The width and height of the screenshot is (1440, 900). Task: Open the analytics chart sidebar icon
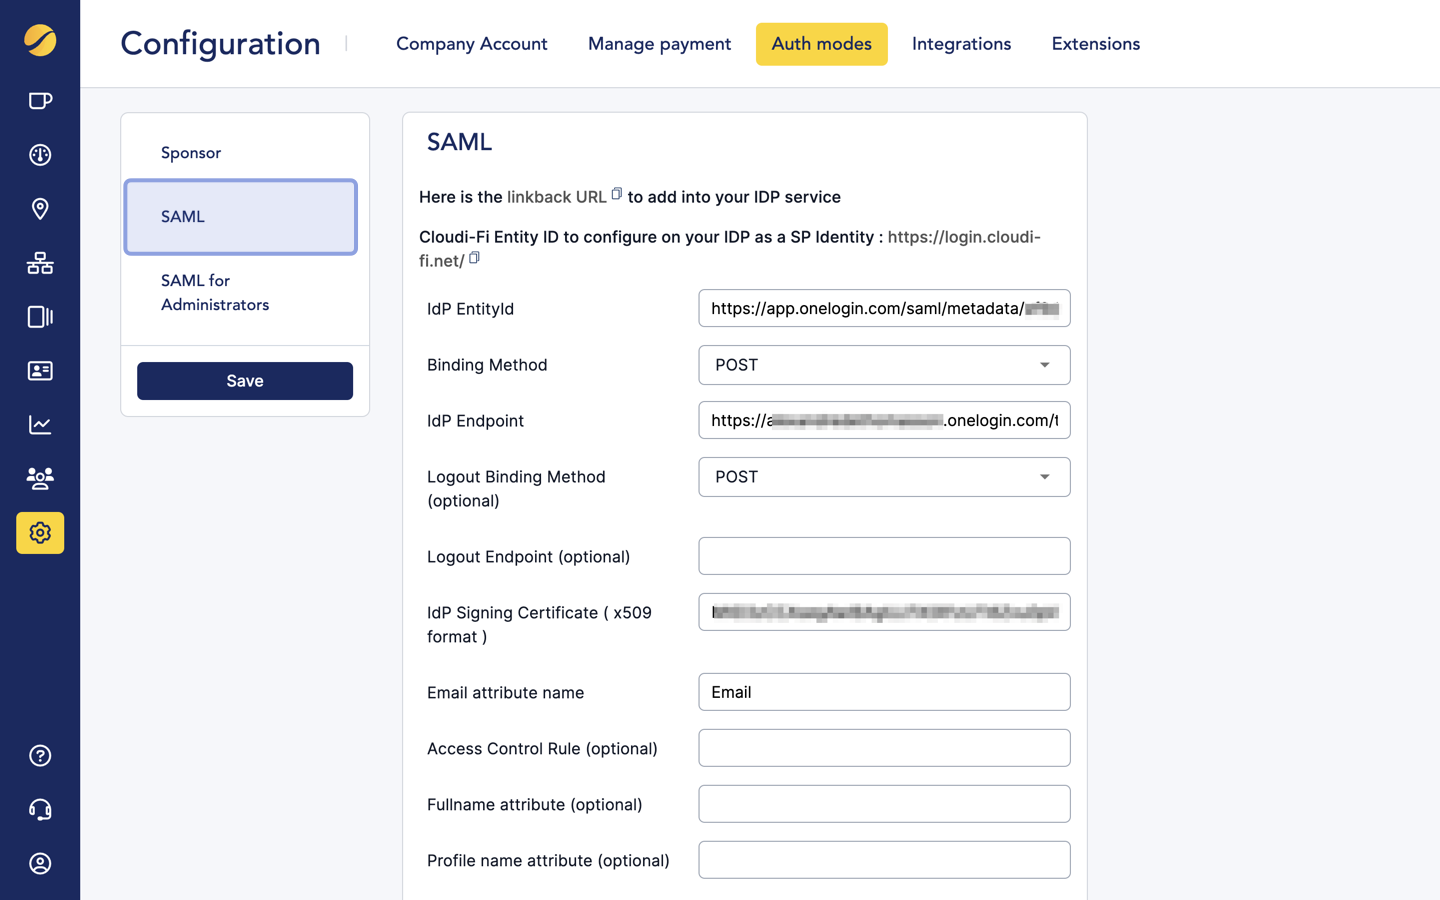40,425
